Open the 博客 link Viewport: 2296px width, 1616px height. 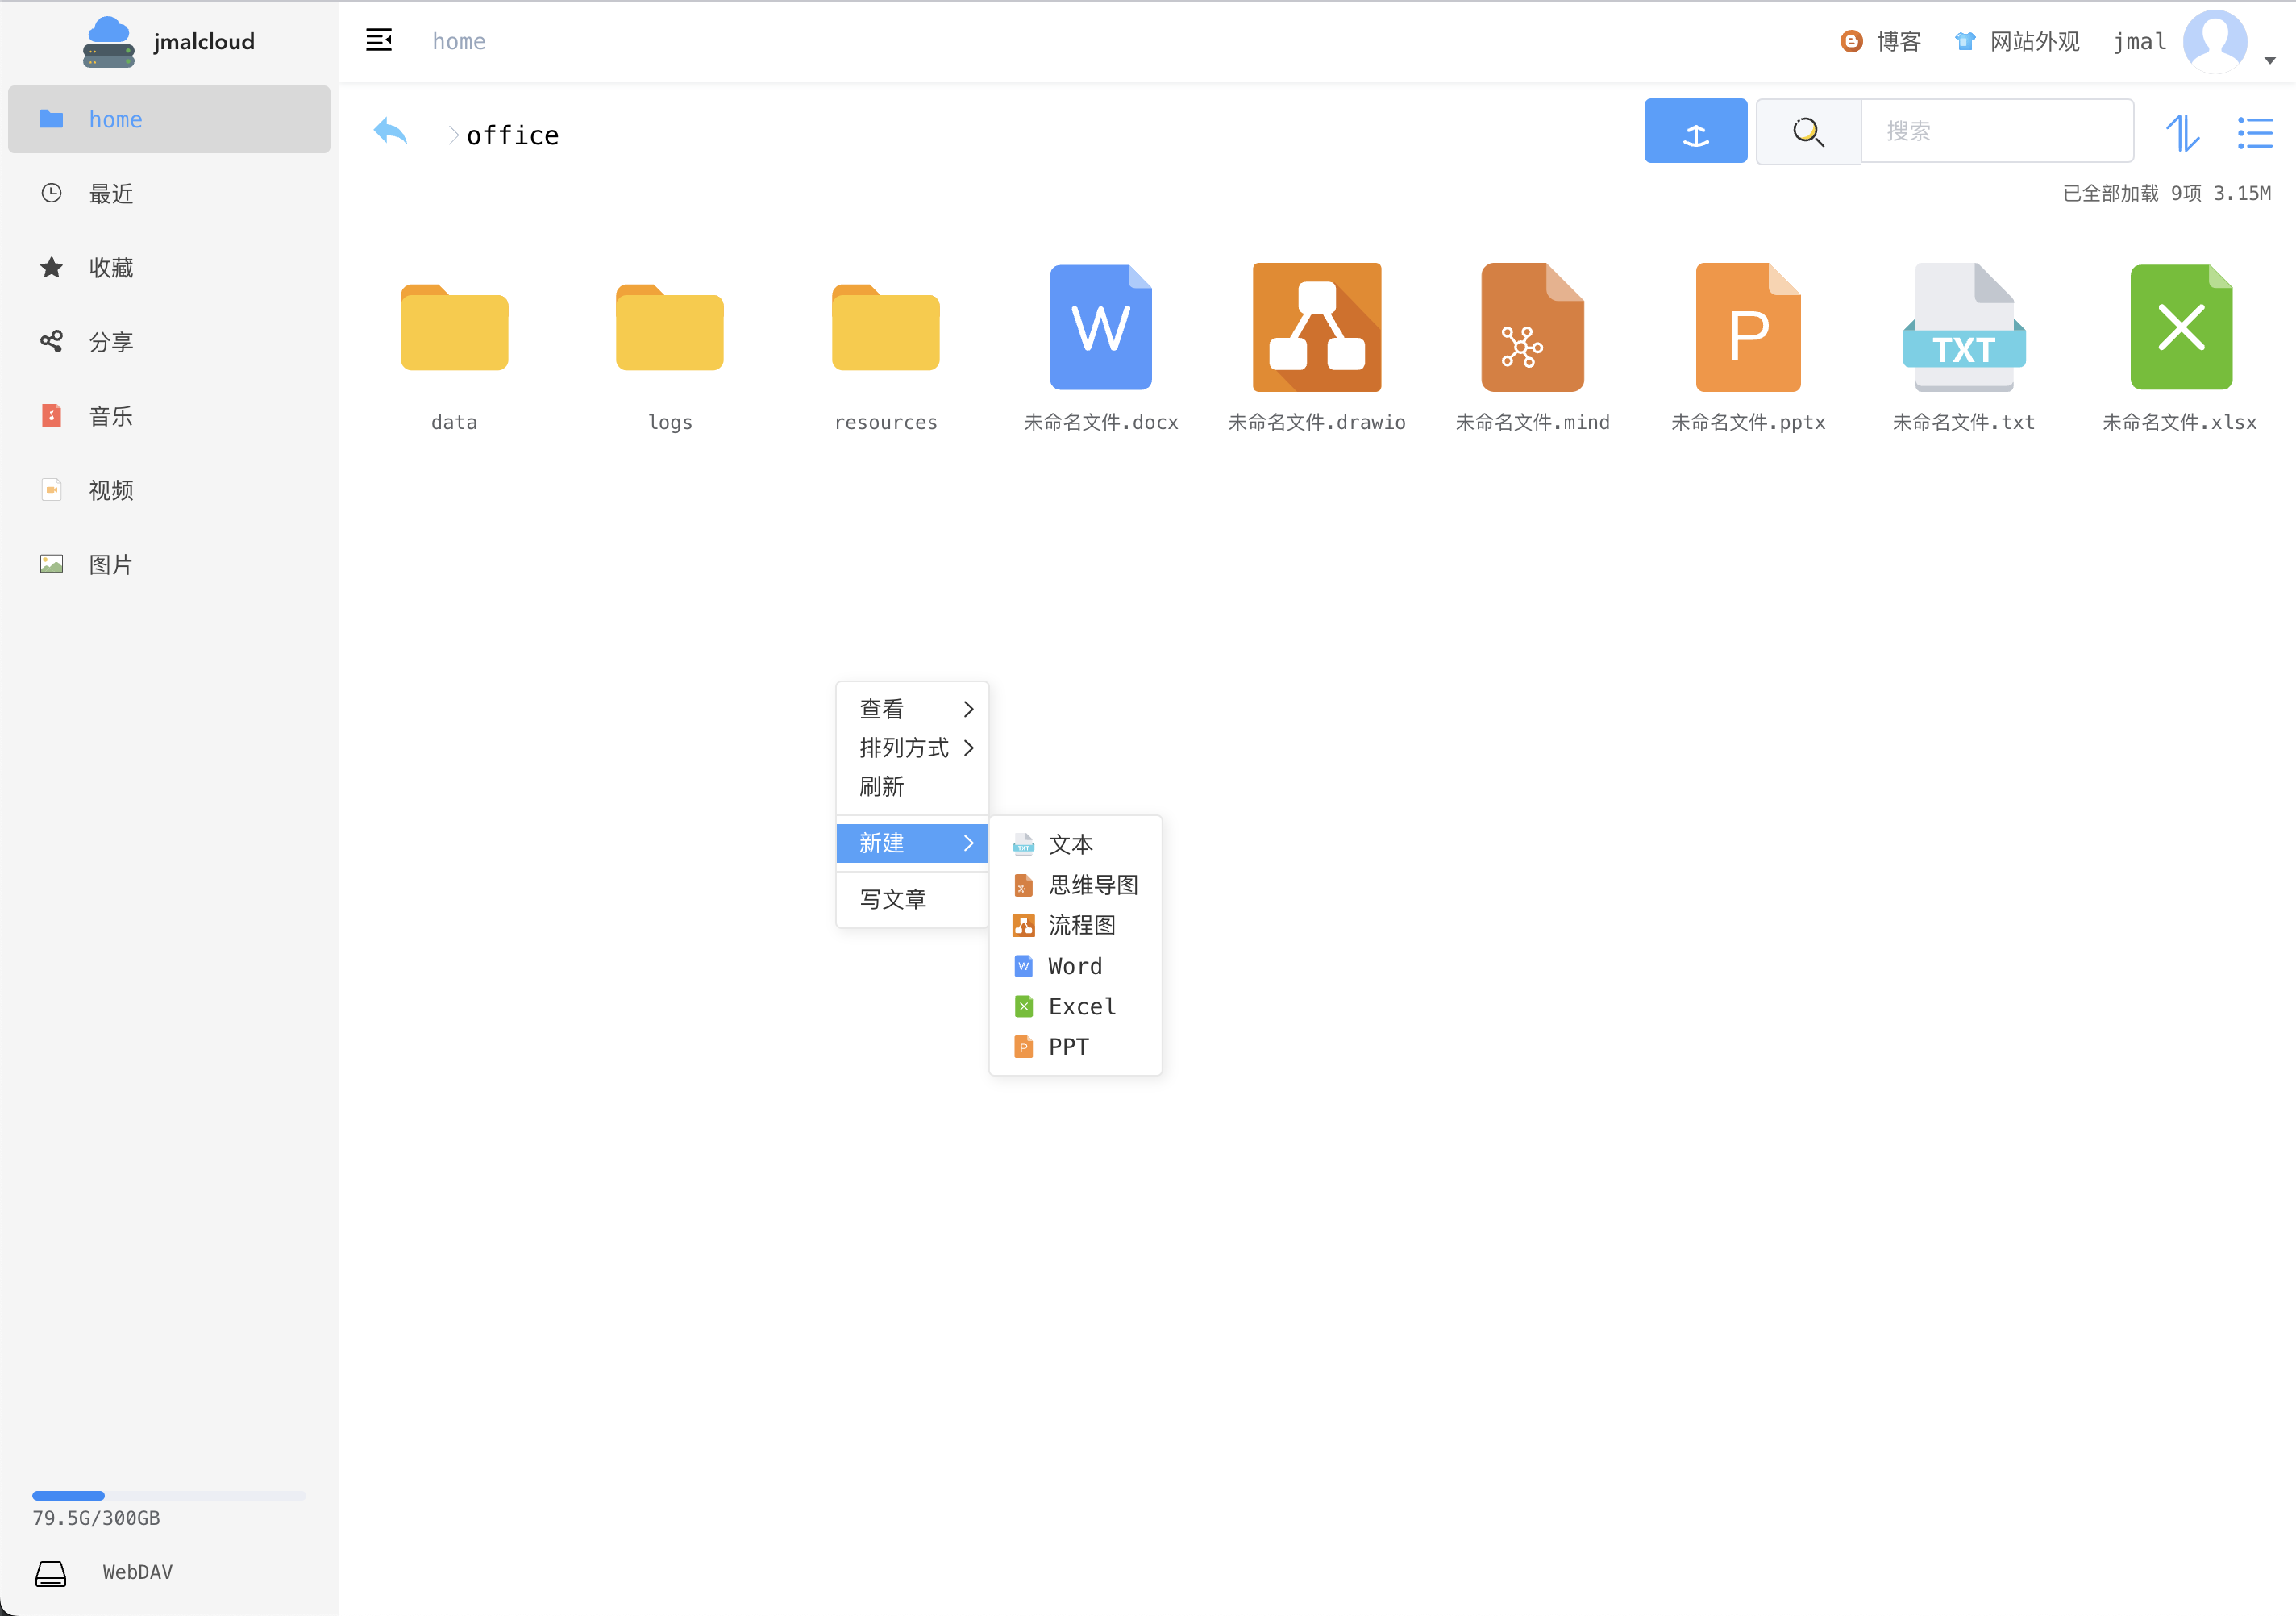pyautogui.click(x=1881, y=42)
